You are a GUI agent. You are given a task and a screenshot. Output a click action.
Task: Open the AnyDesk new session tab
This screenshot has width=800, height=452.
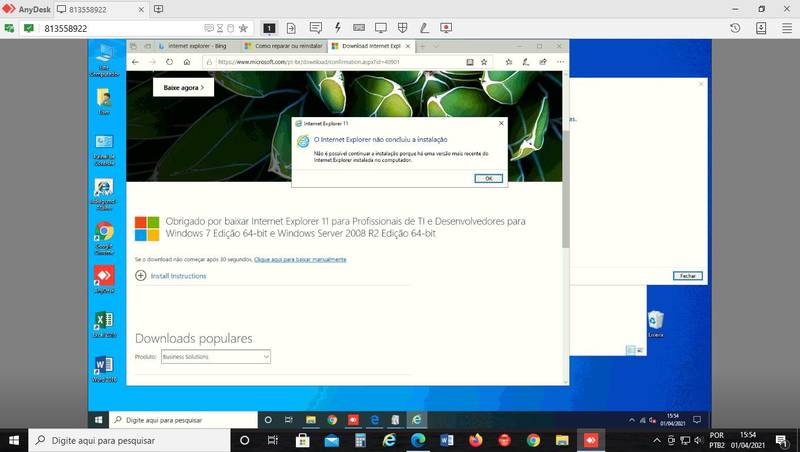159,9
